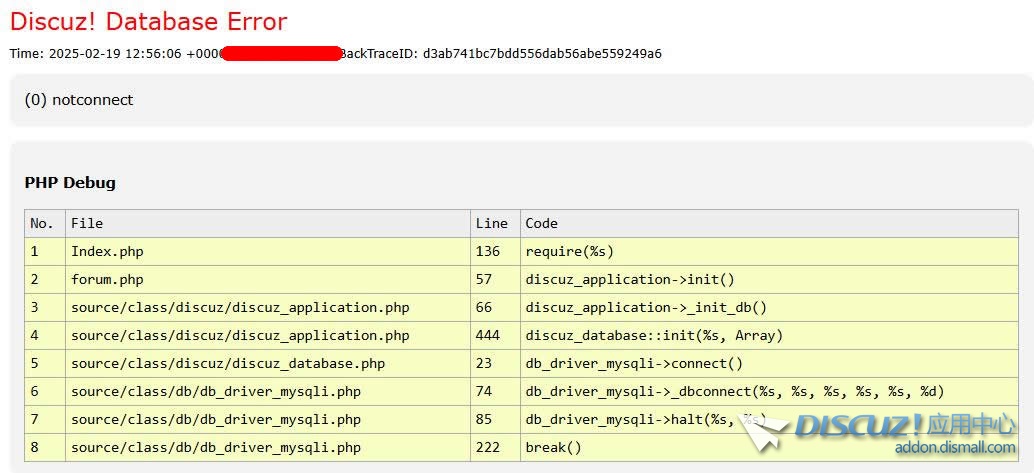1034x473 pixels.
Task: Open the addon.dismall.com watermark link
Action: coord(955,448)
